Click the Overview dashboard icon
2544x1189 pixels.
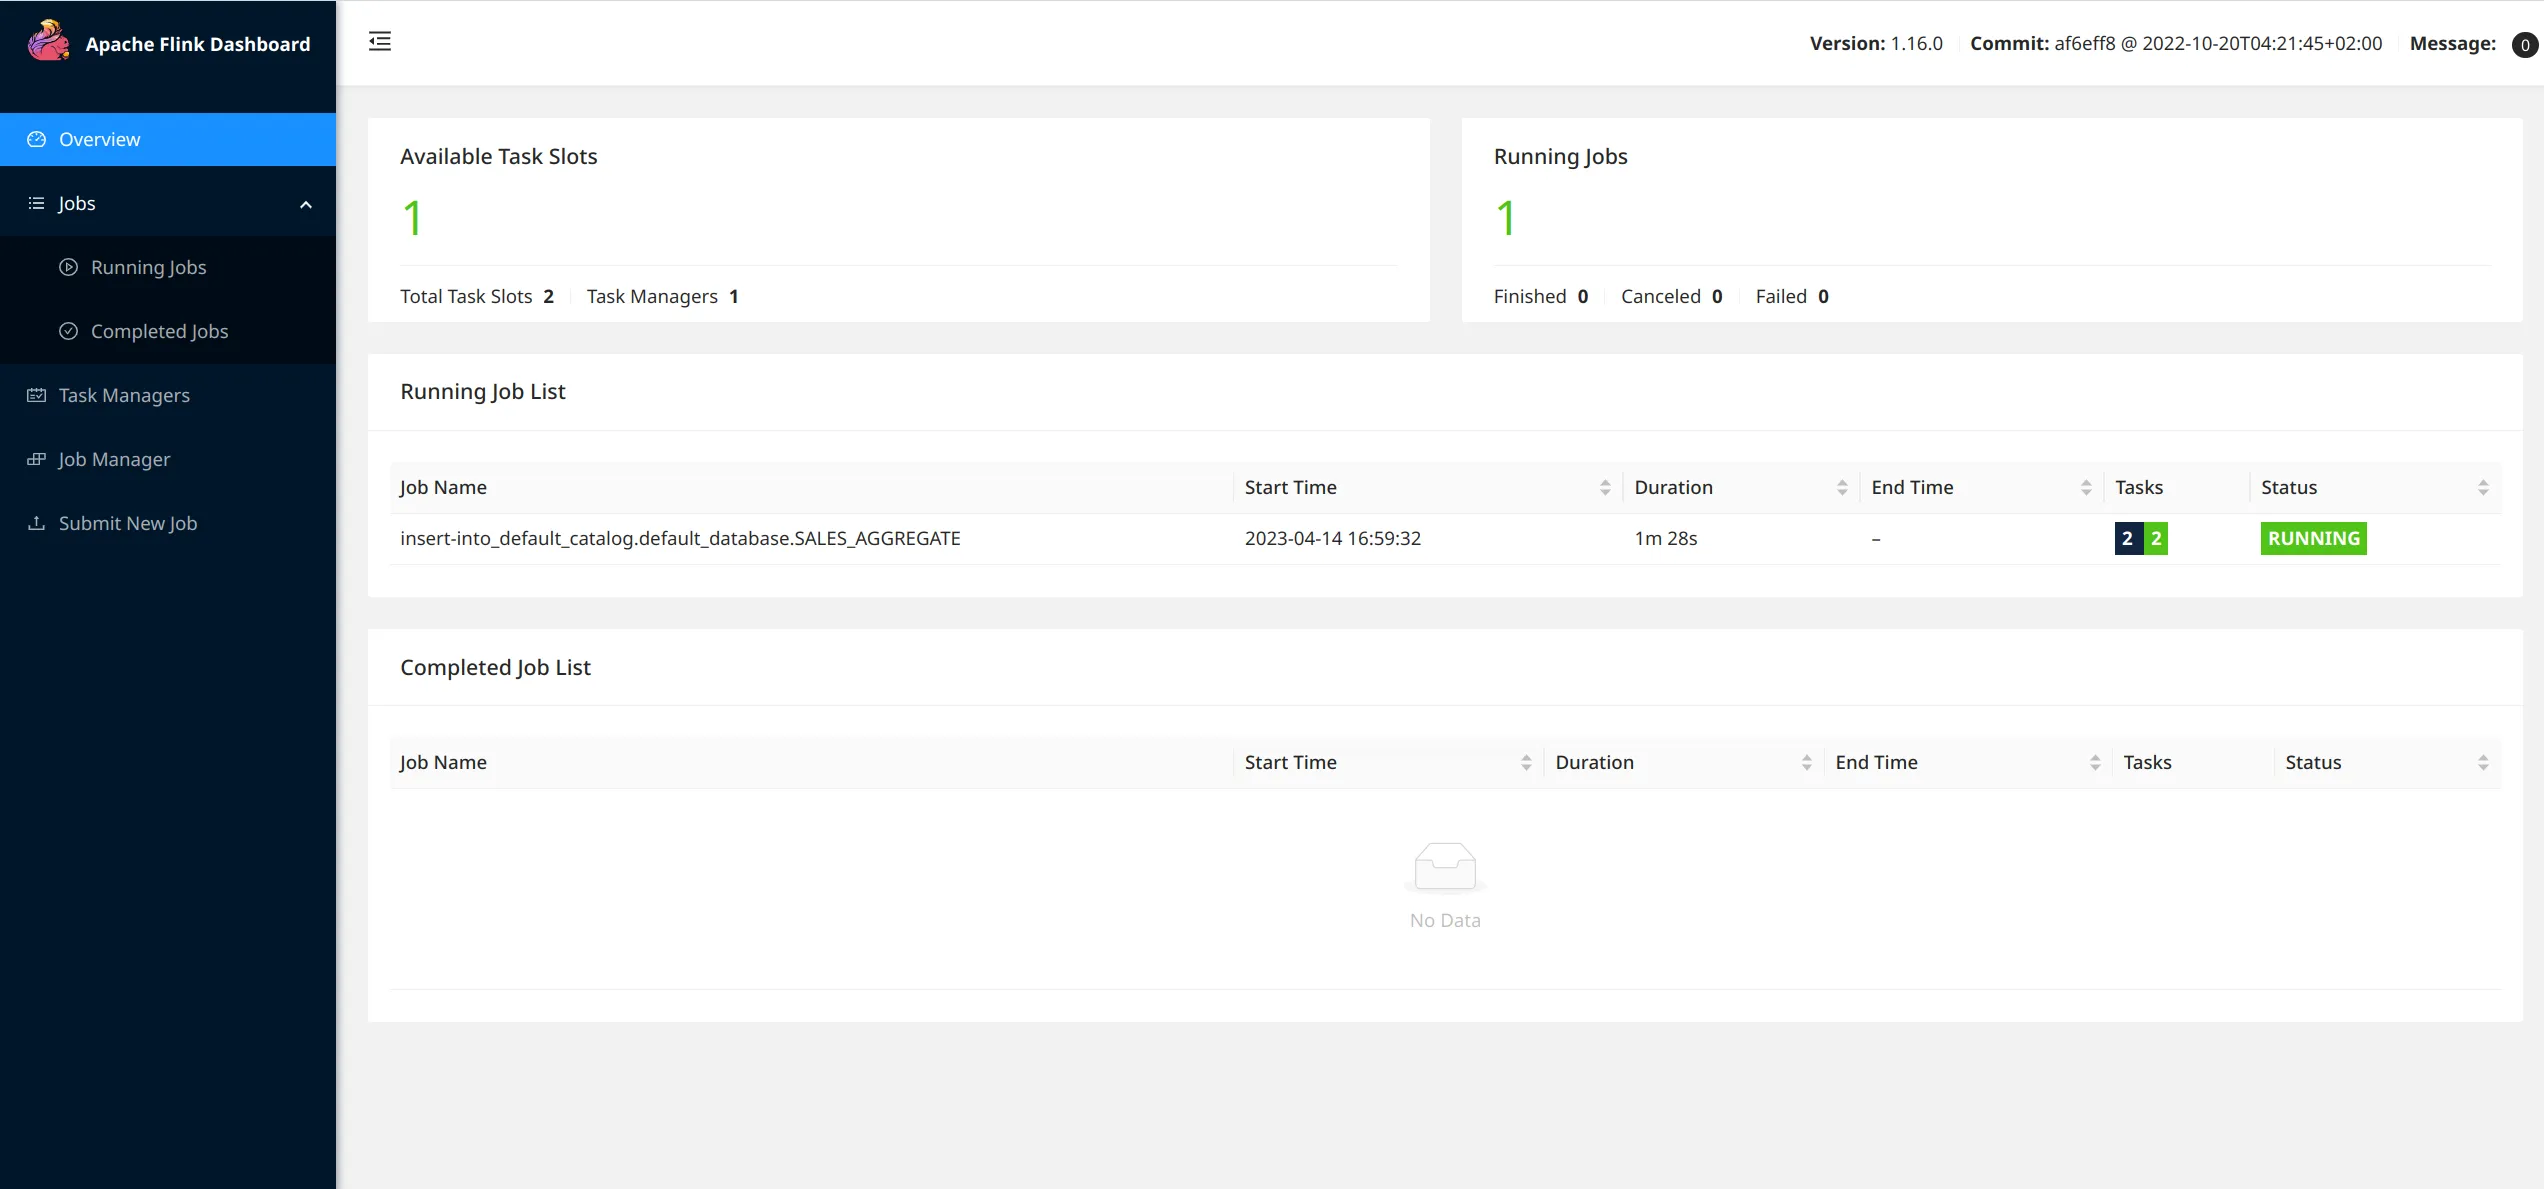tap(37, 139)
